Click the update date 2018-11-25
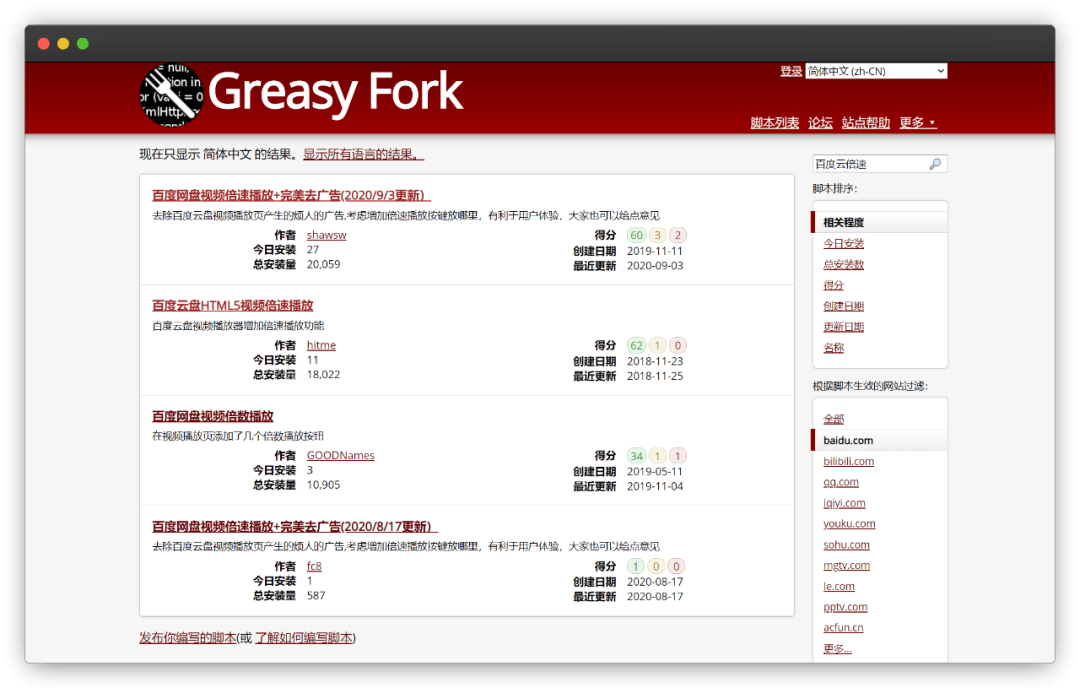1080x688 pixels. coord(654,376)
